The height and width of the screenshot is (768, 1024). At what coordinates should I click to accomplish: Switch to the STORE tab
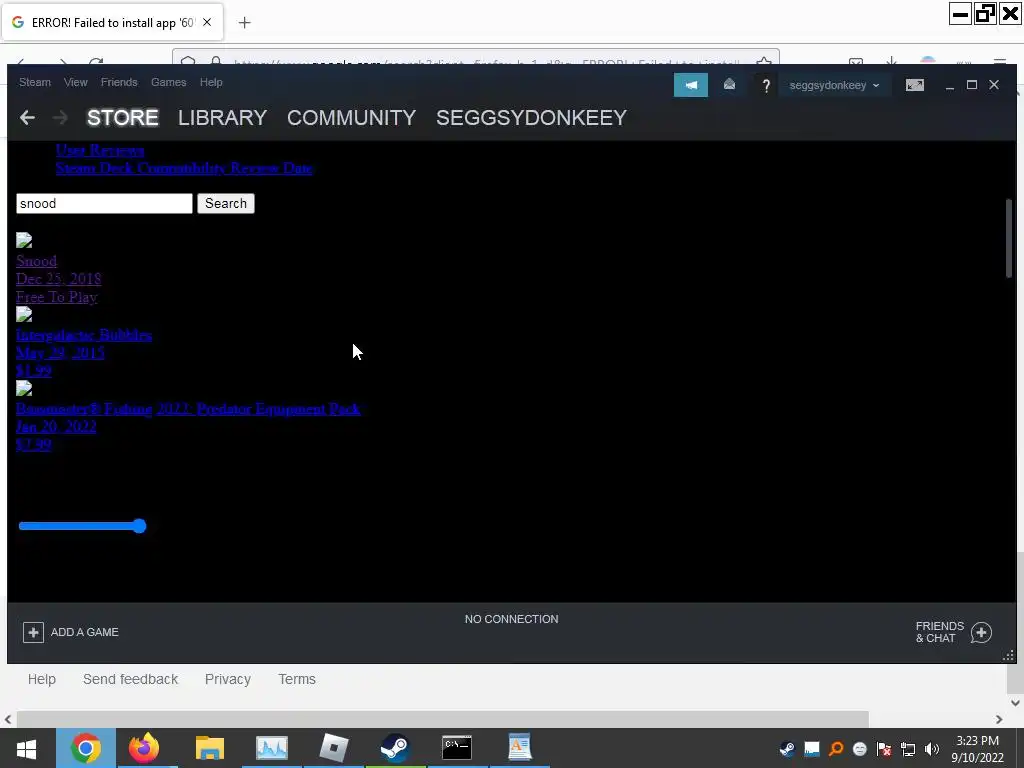(x=123, y=118)
